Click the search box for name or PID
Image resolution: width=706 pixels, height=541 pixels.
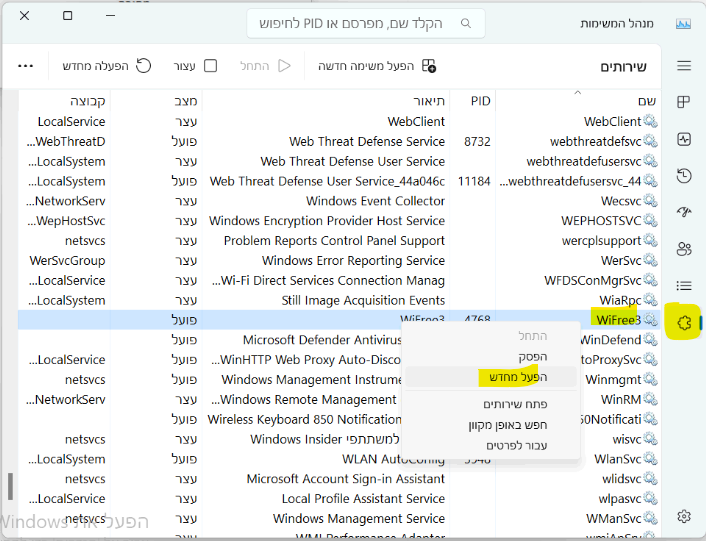(365, 23)
